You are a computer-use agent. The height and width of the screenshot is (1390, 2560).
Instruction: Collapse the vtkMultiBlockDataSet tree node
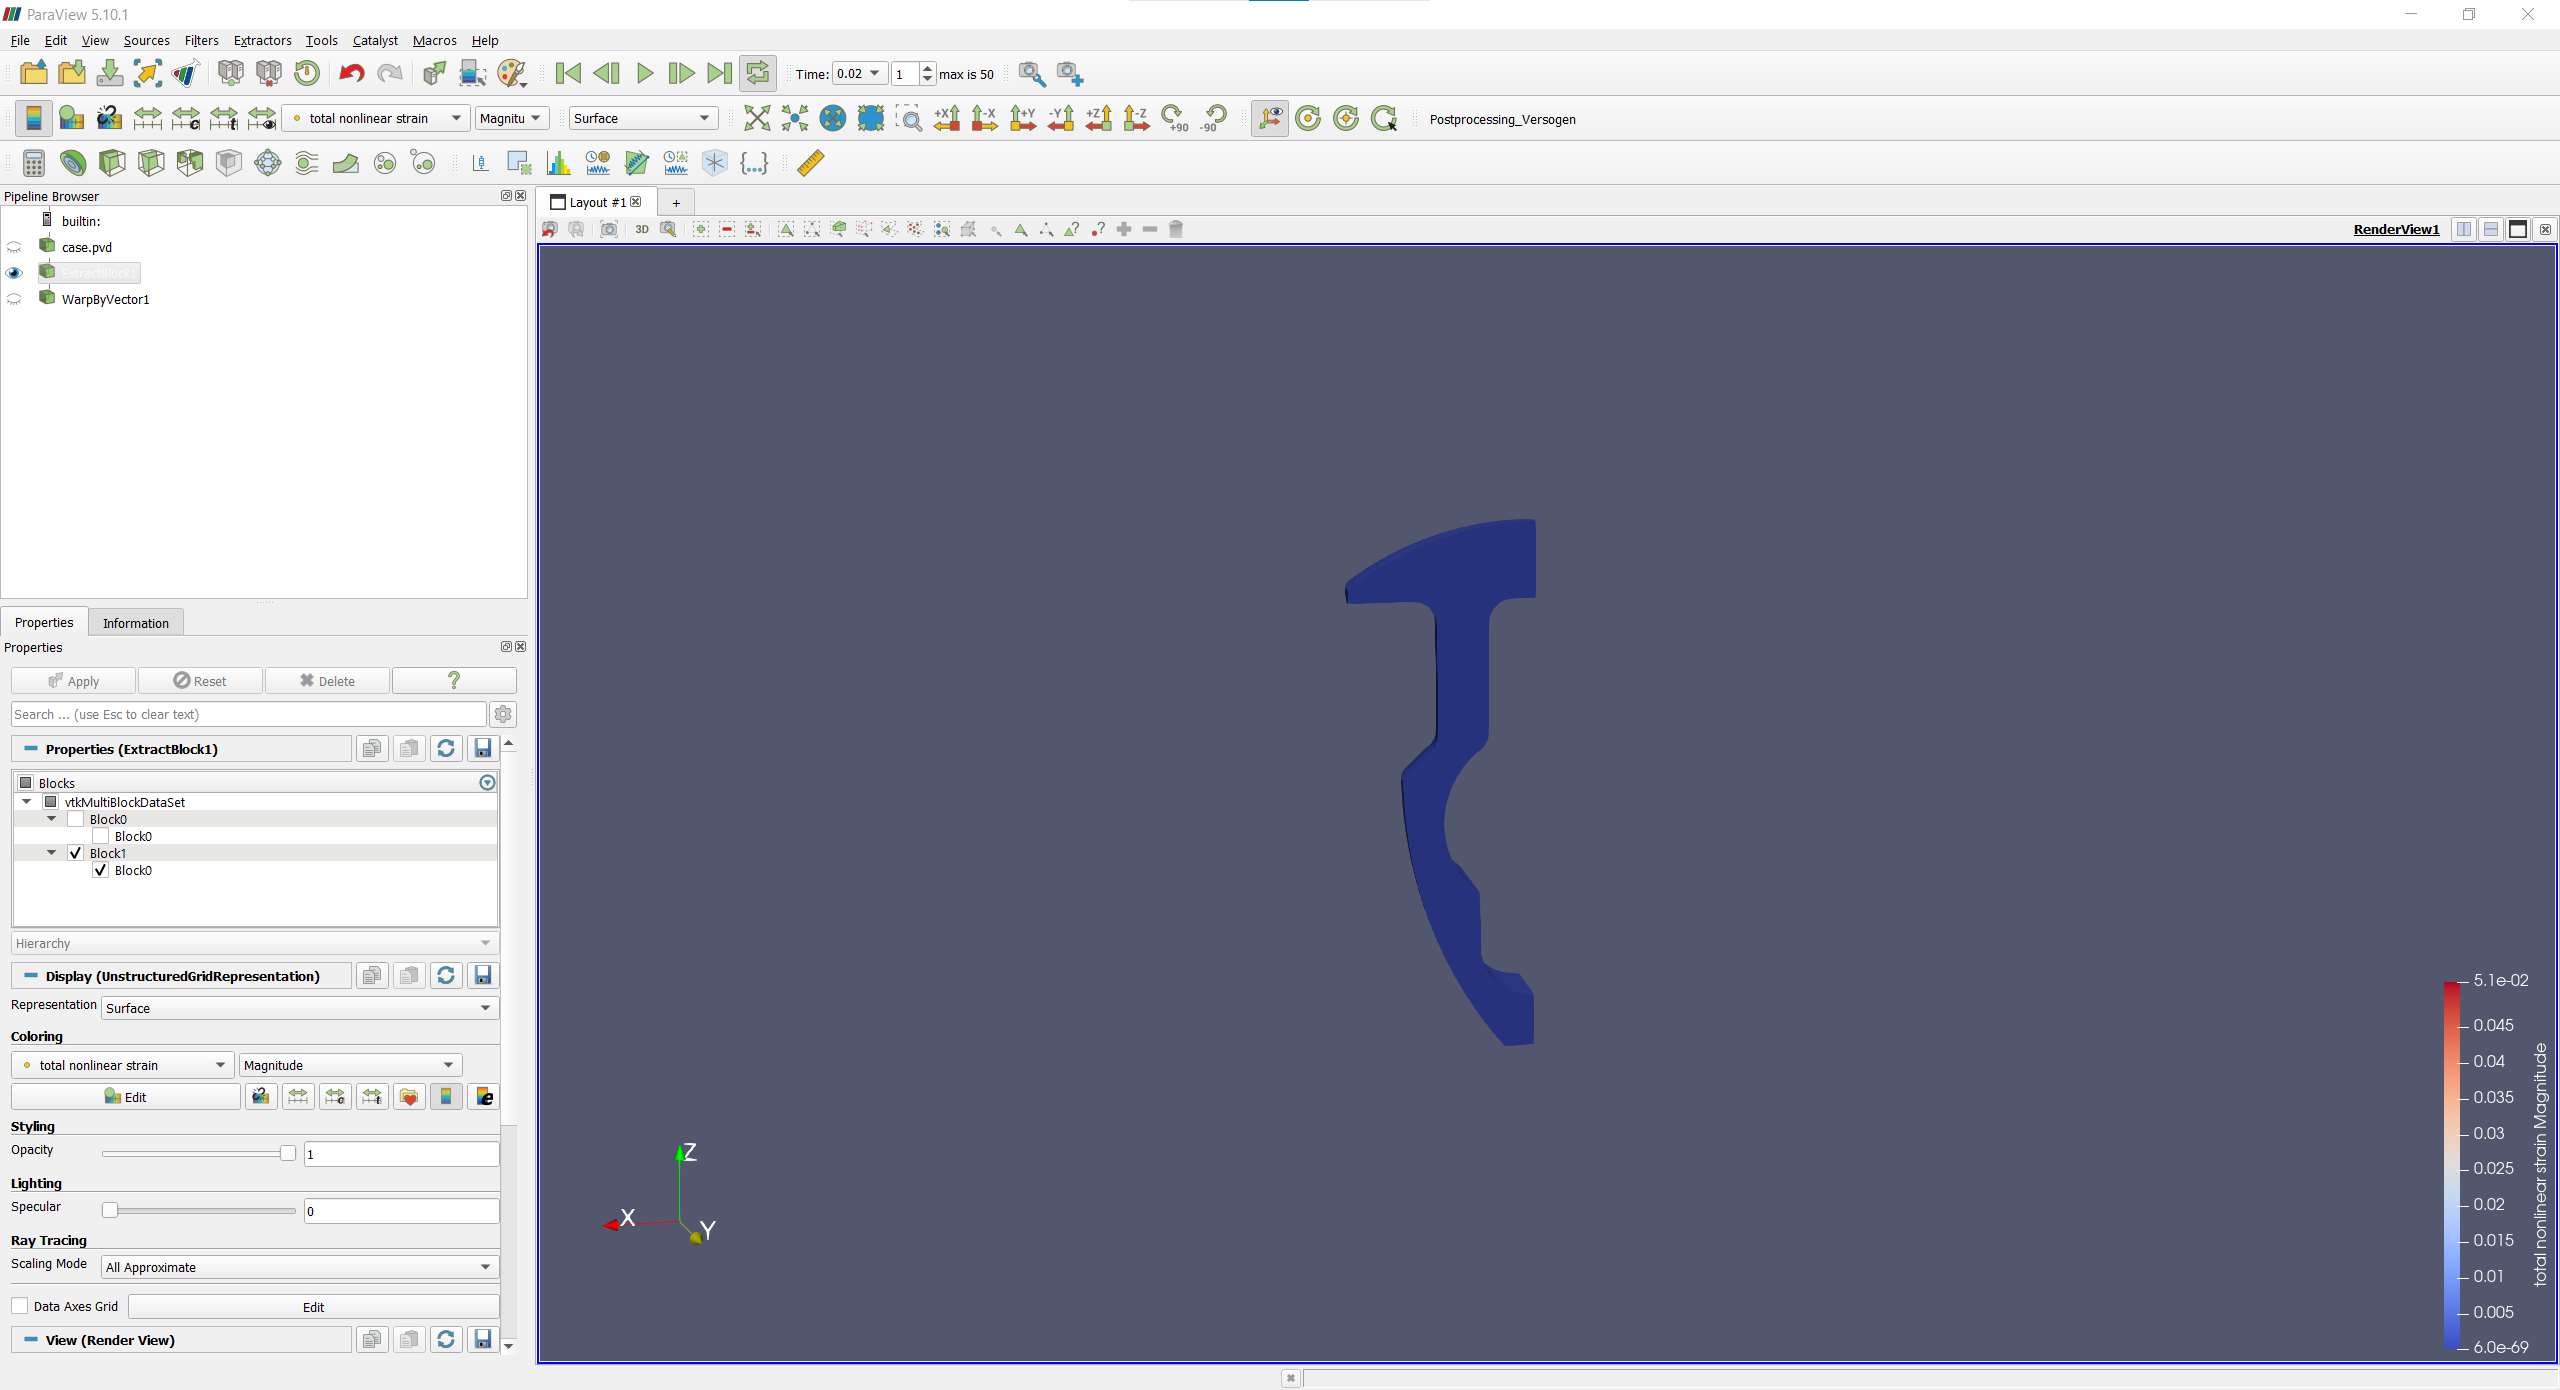point(27,801)
